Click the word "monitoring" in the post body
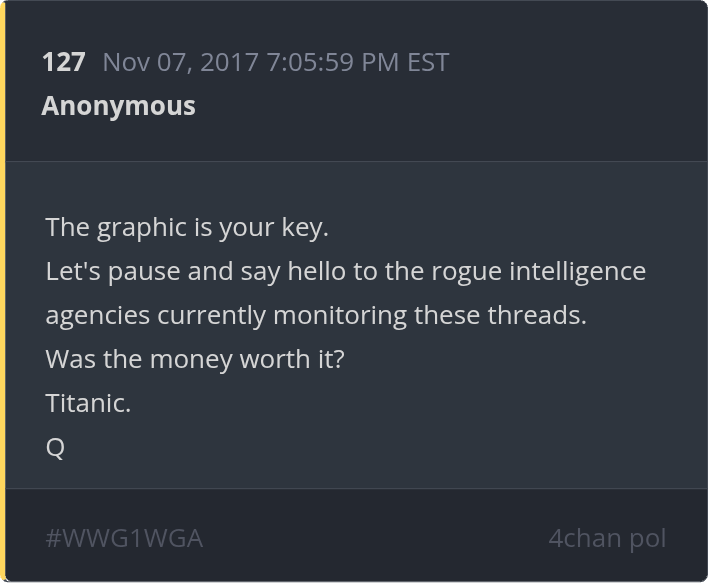Viewport: 710px width, 584px height. [340, 315]
